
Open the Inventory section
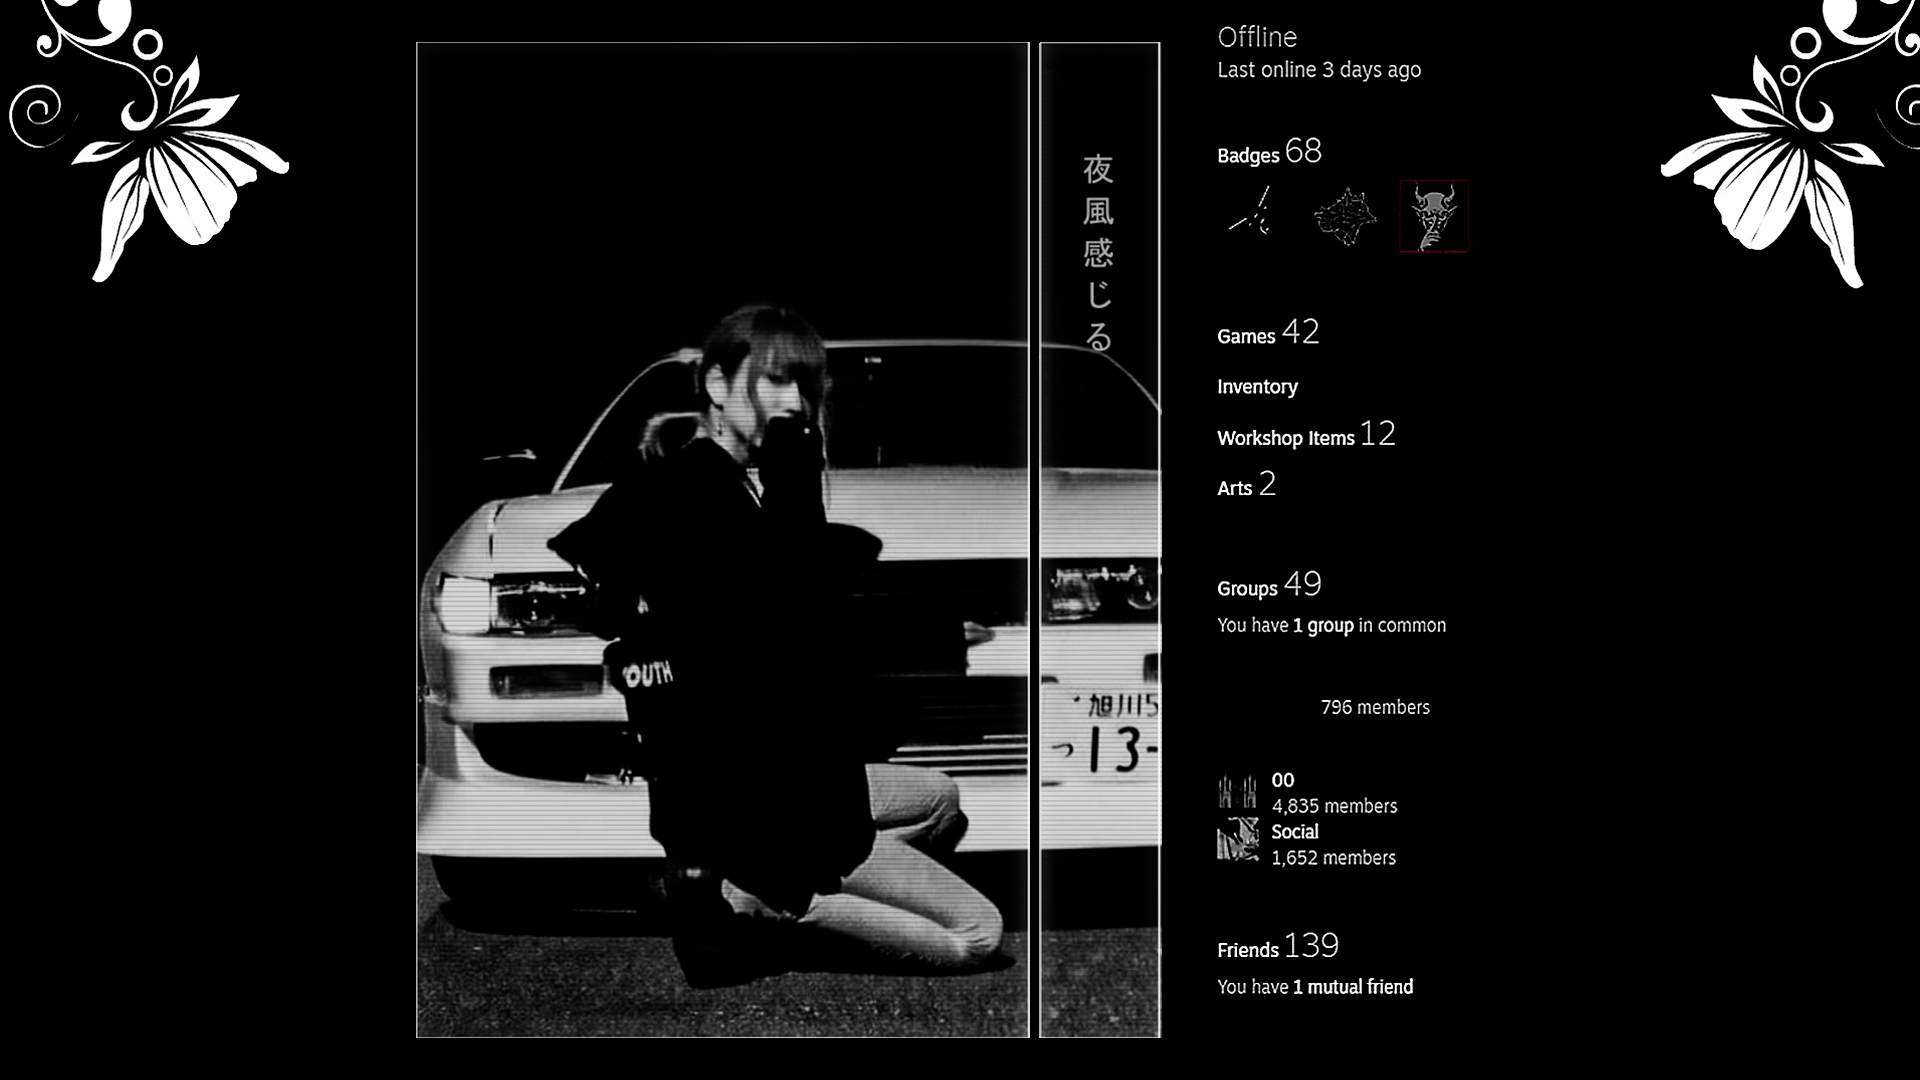(x=1256, y=387)
